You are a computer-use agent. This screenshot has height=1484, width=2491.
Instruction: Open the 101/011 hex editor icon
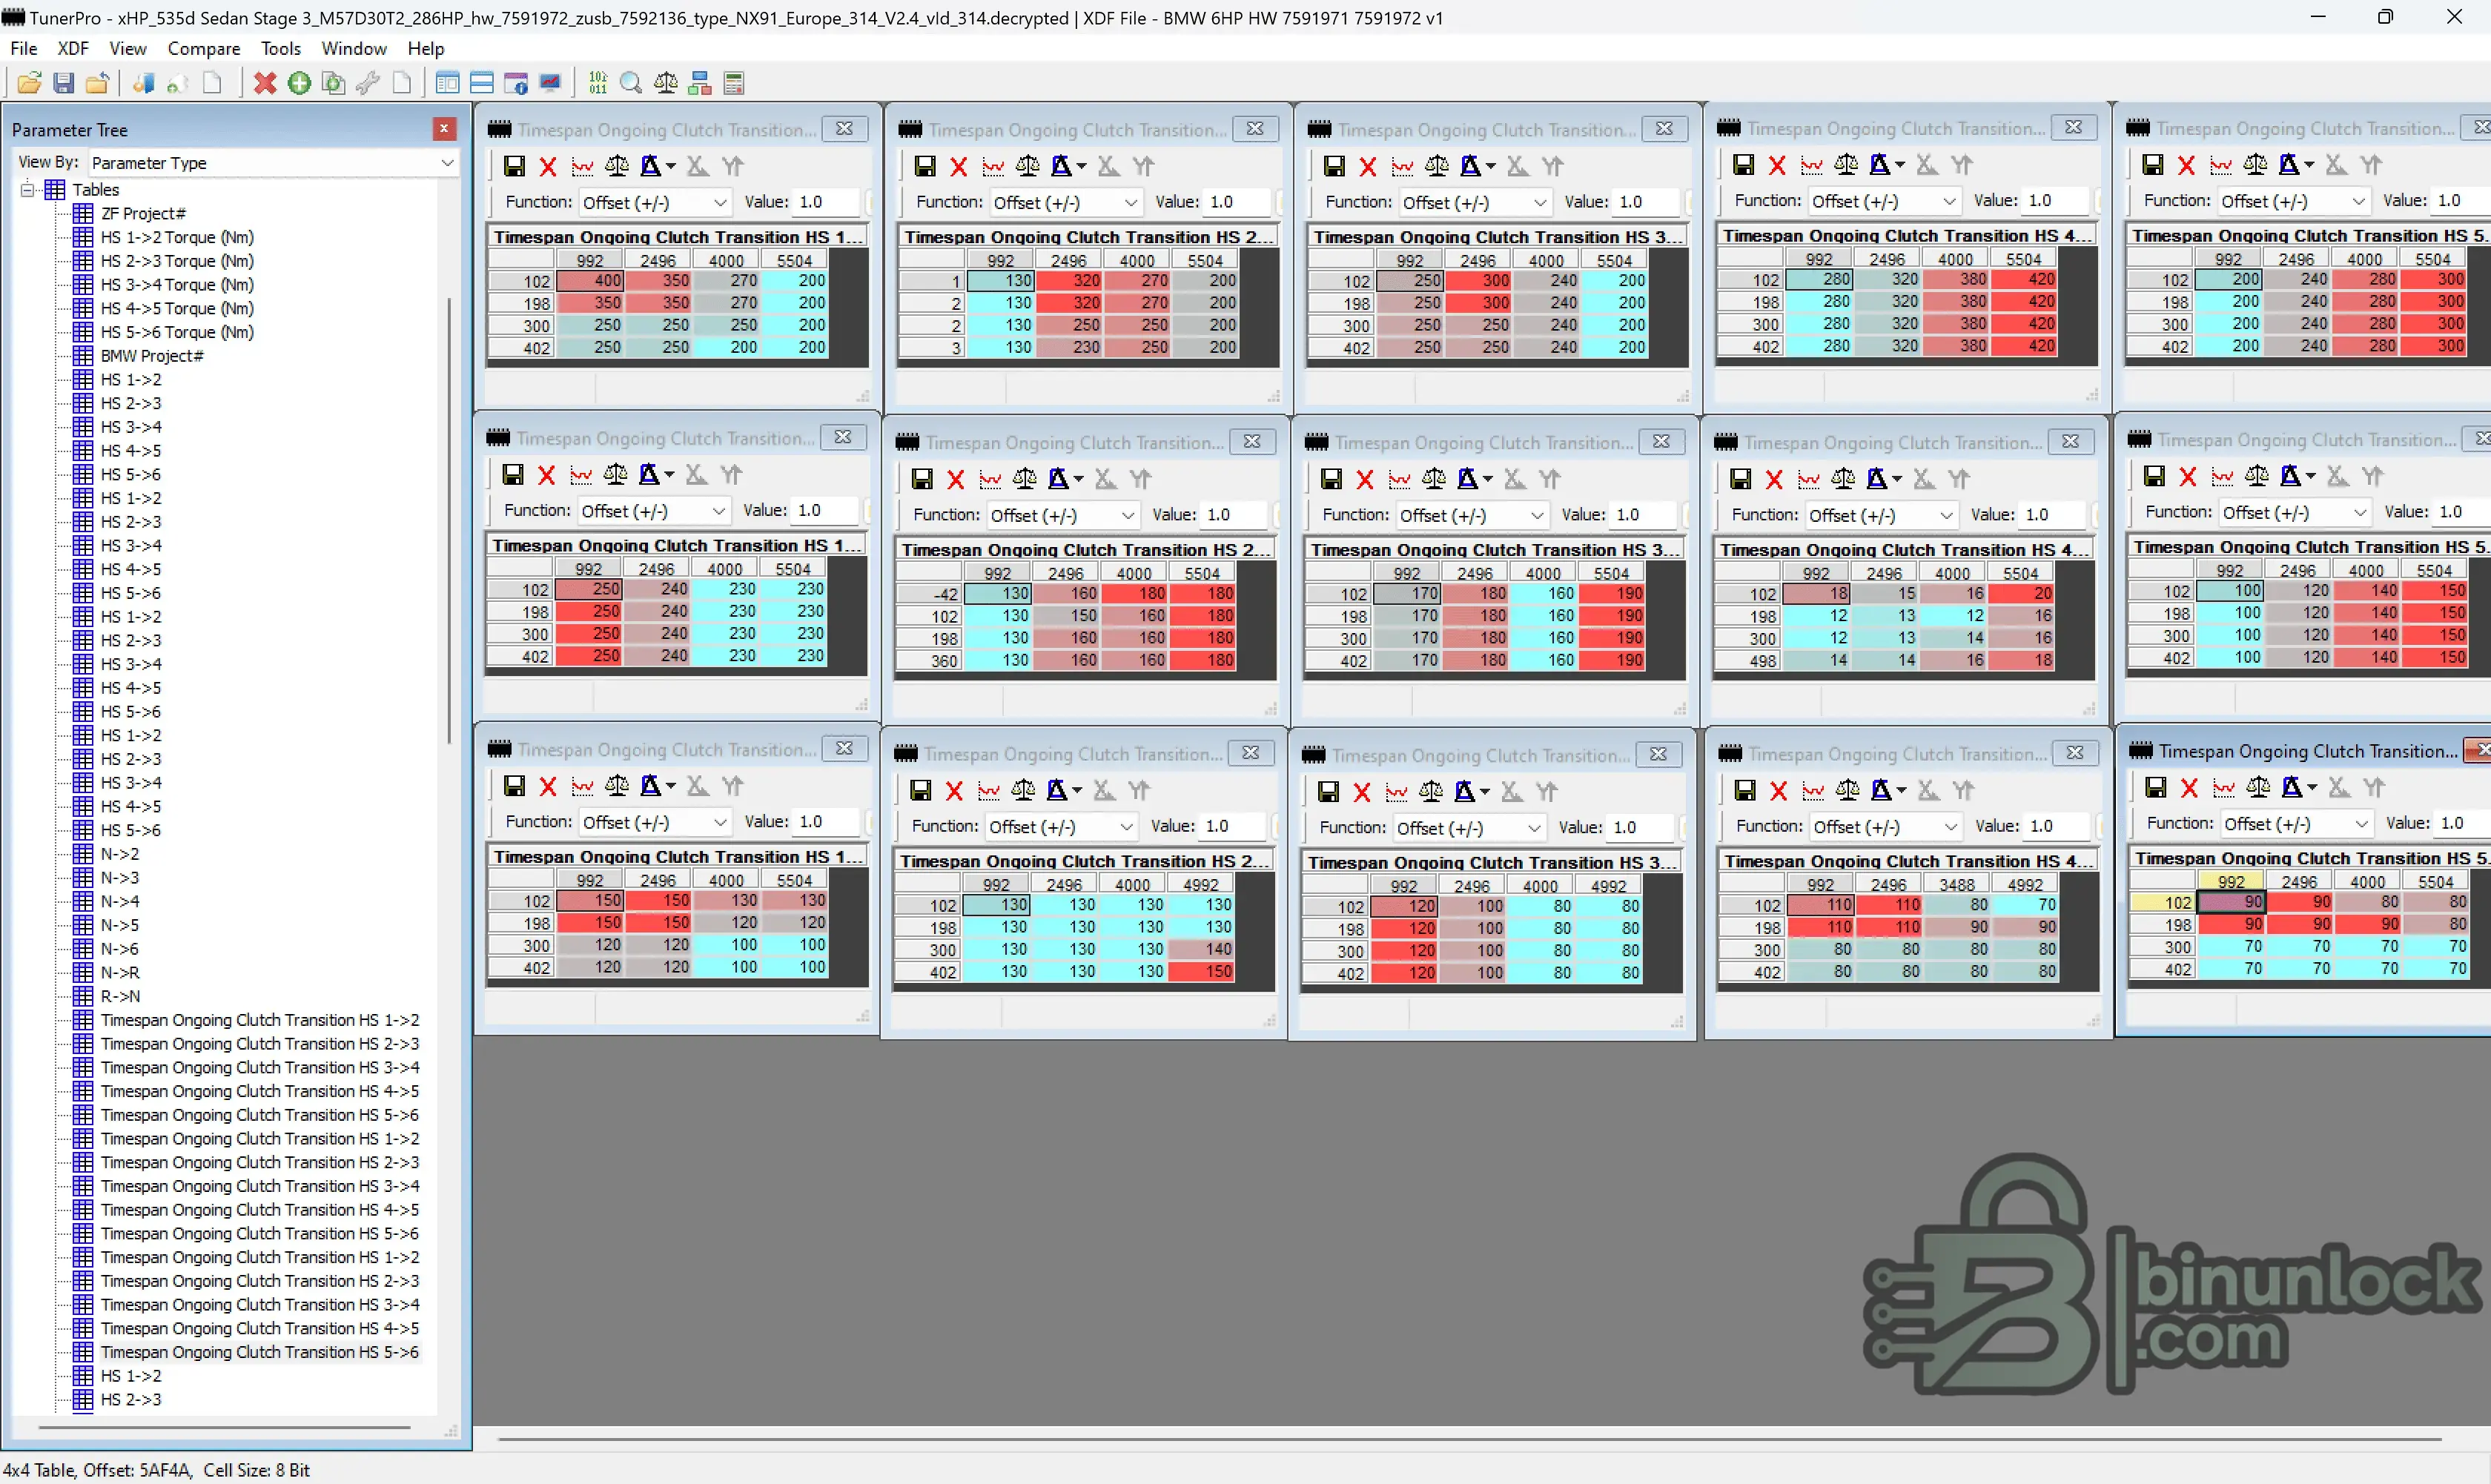pyautogui.click(x=597, y=83)
